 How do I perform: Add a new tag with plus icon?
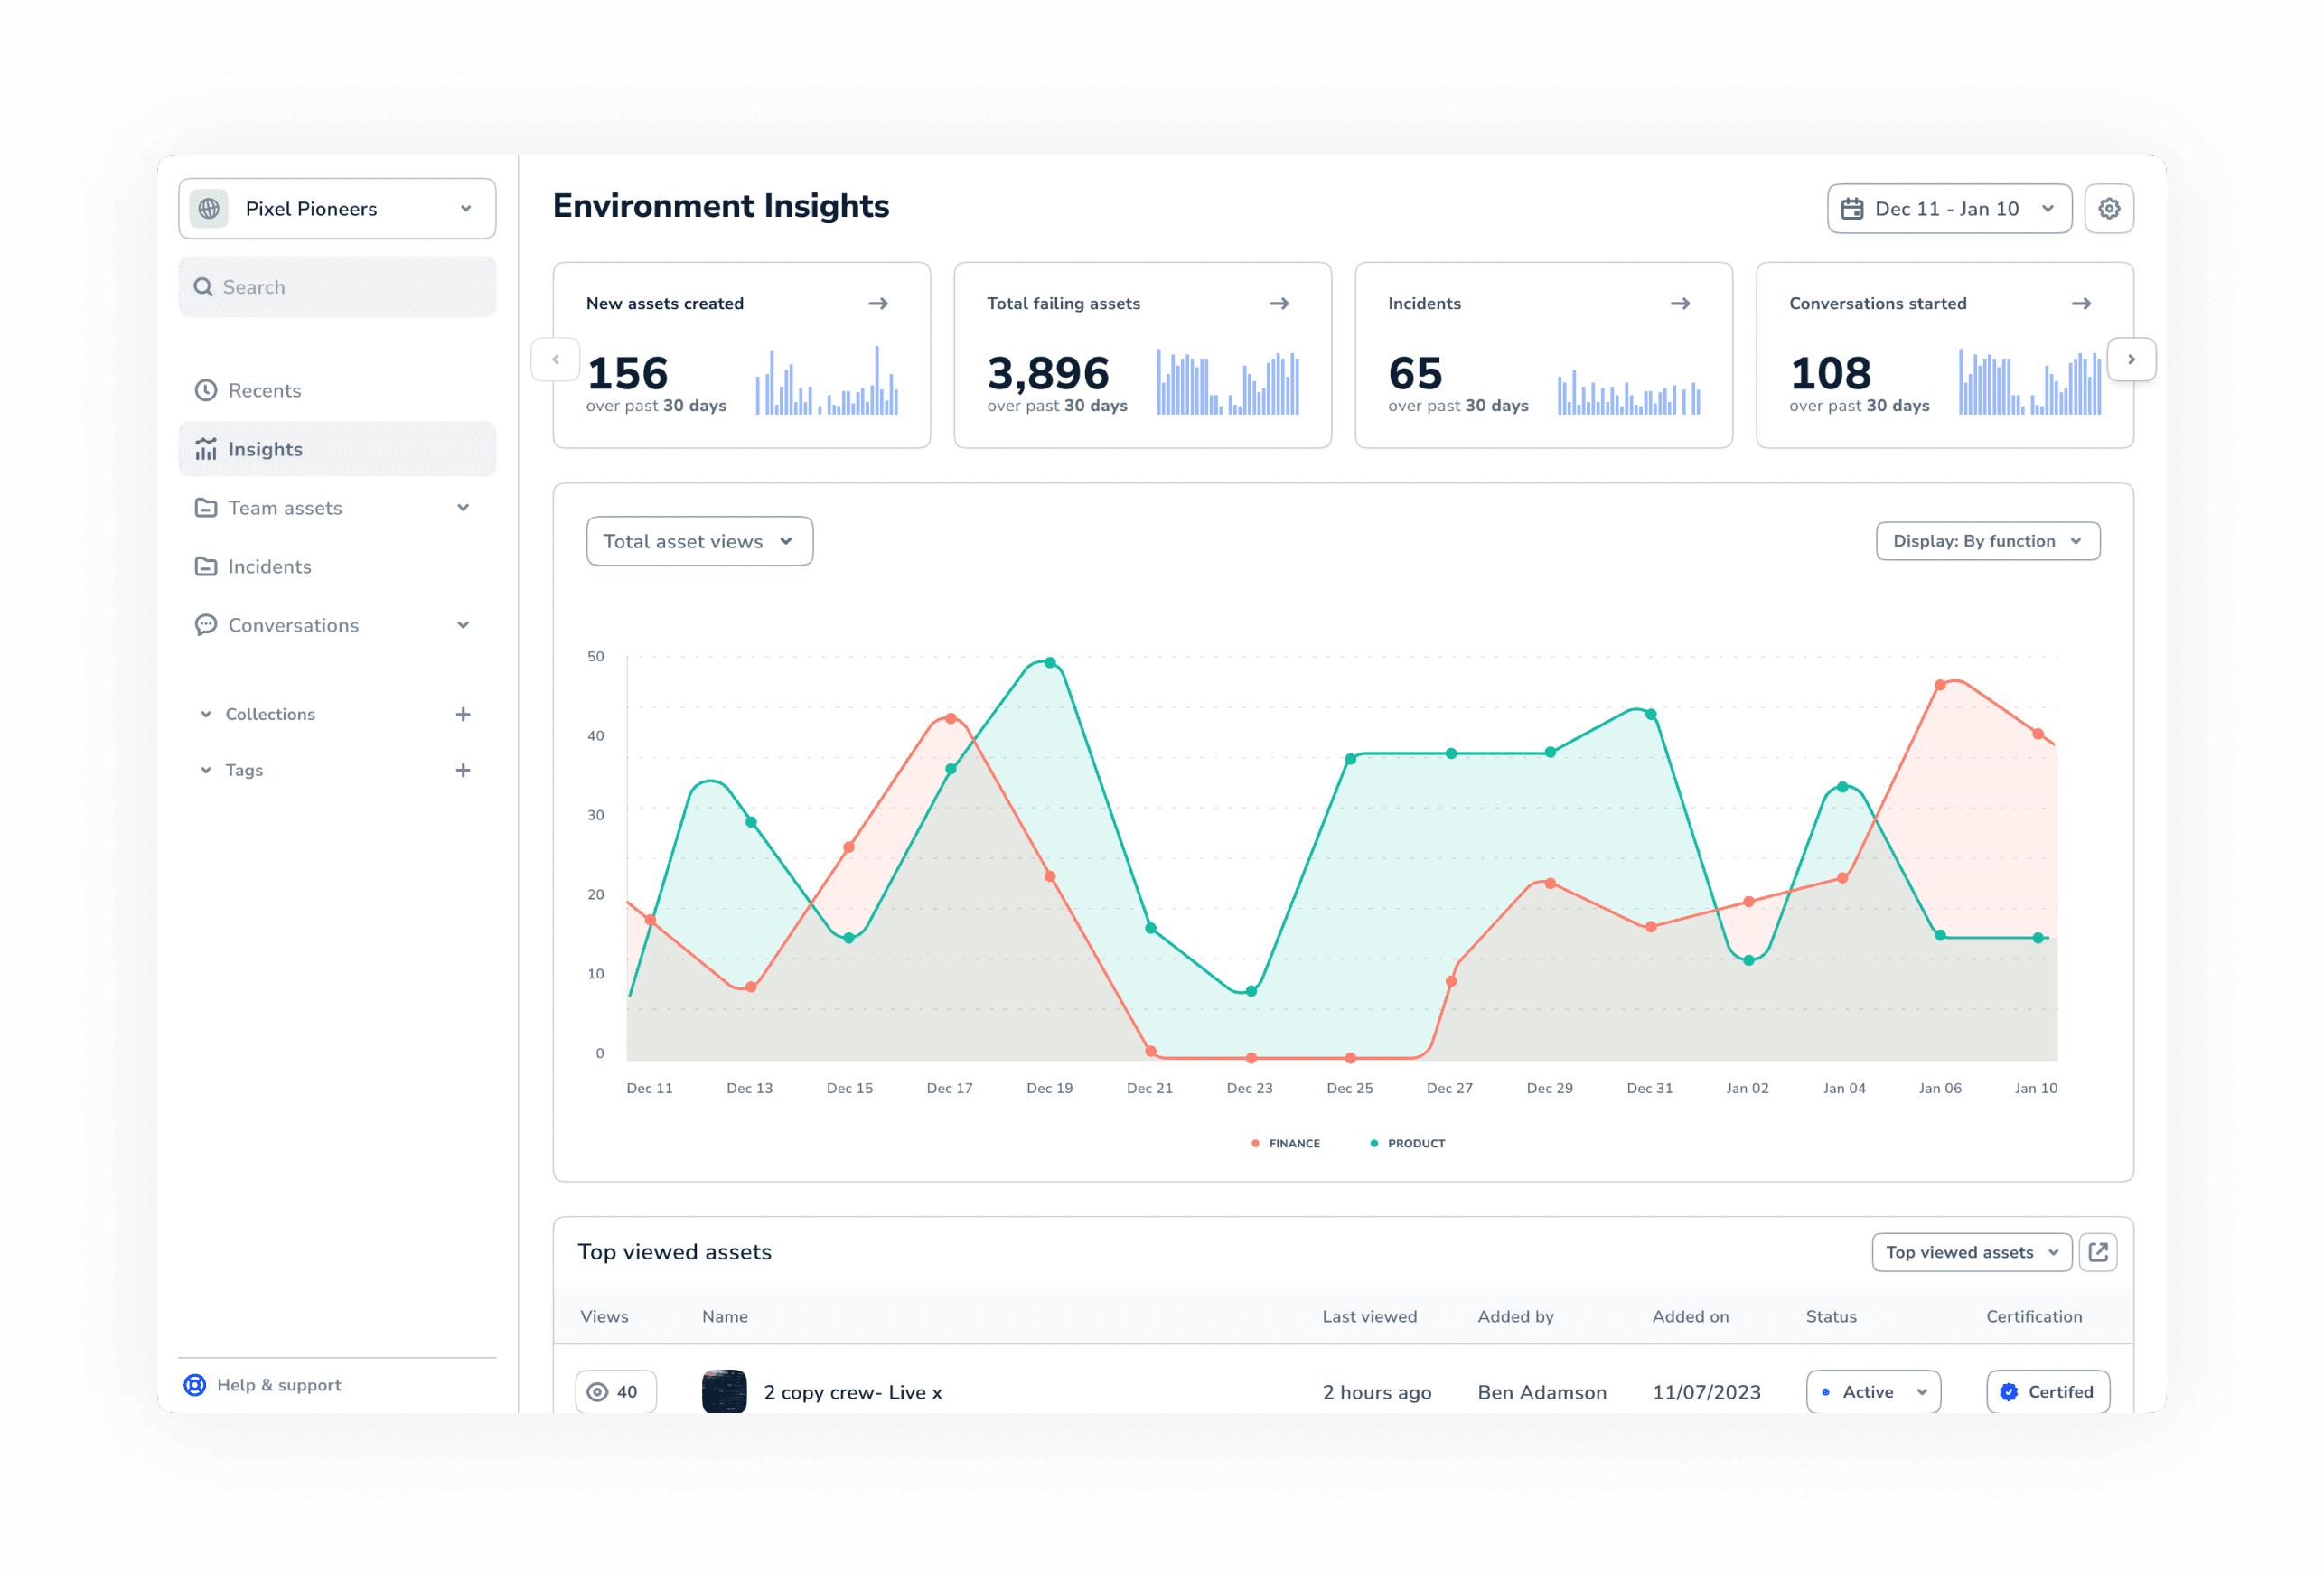point(462,770)
